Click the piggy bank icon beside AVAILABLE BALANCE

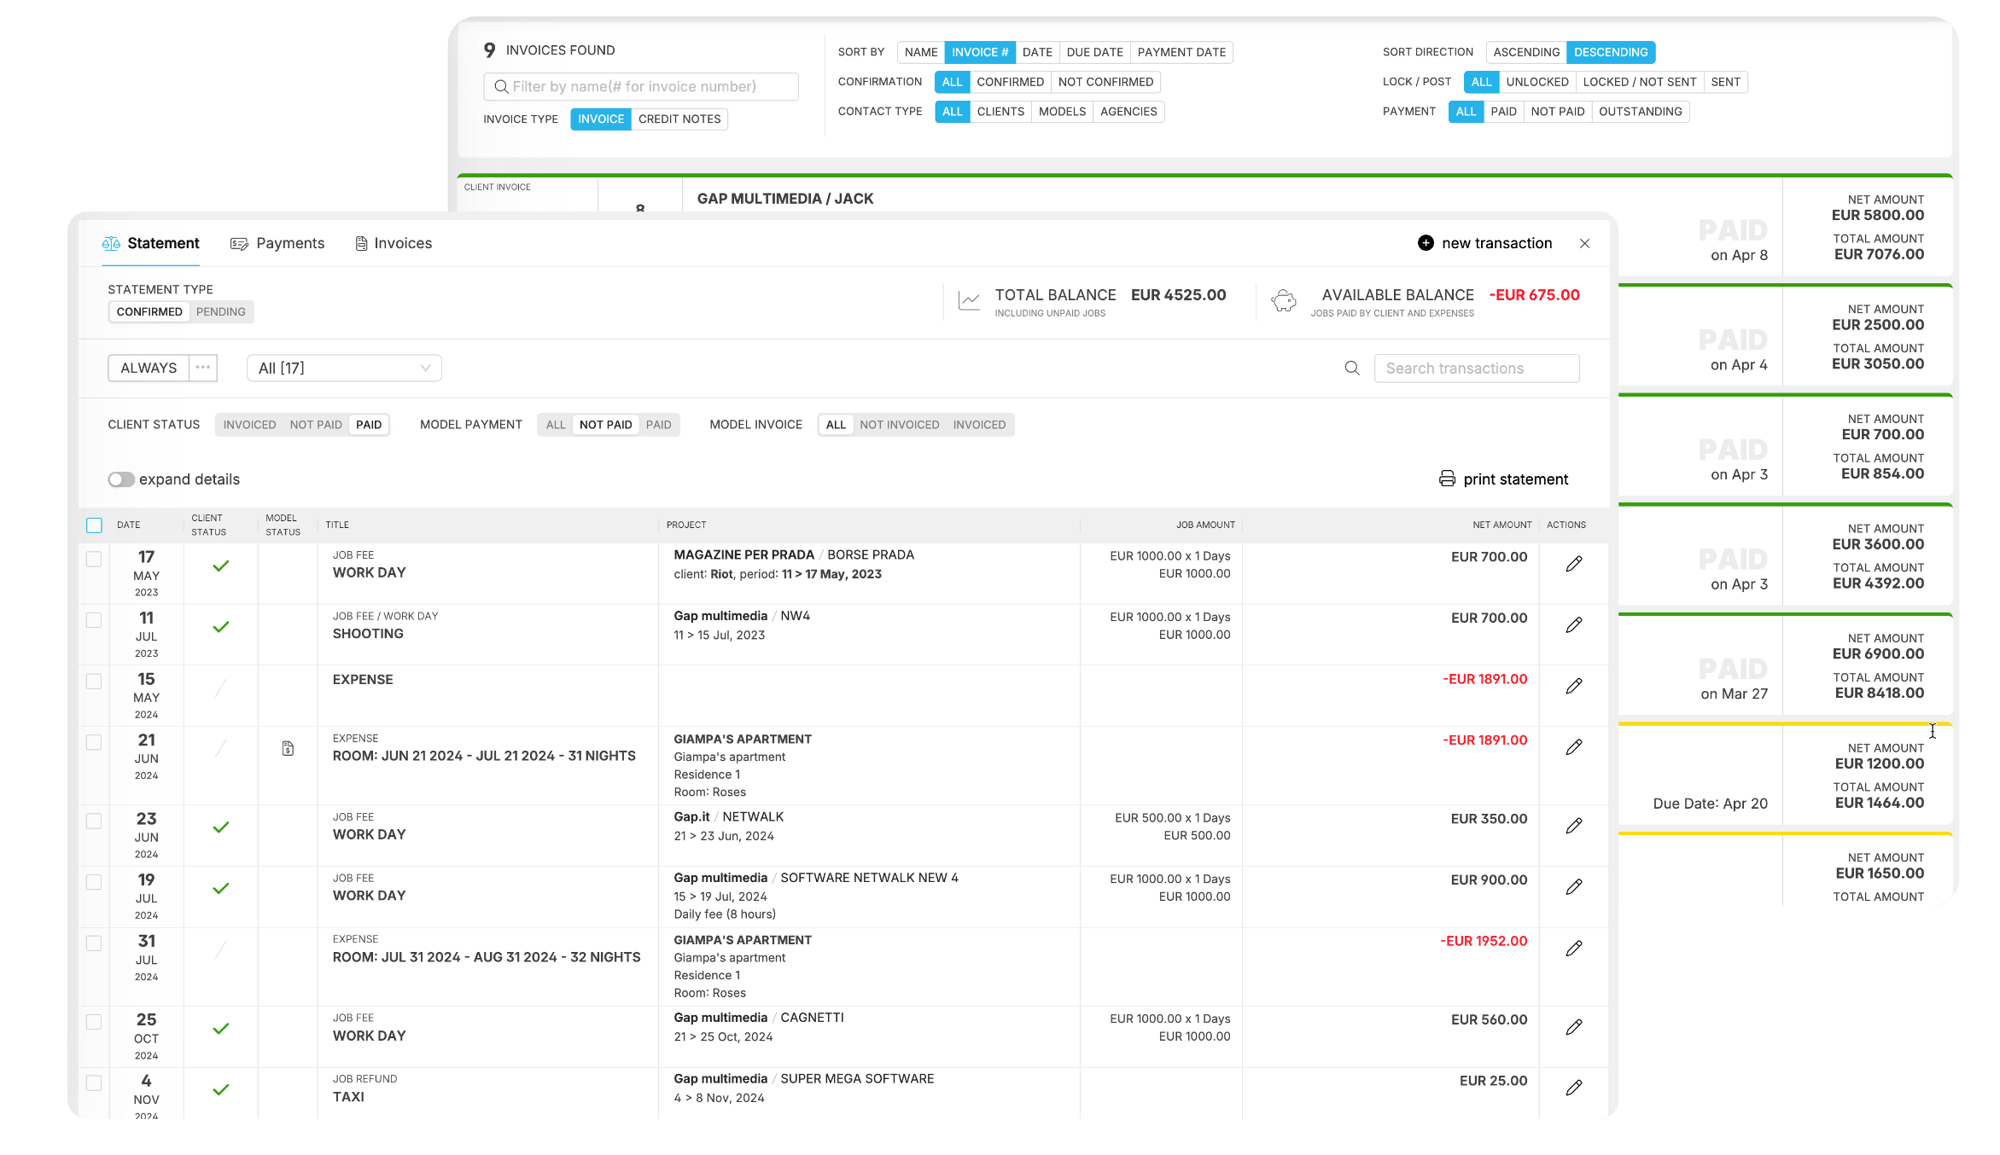point(1283,299)
